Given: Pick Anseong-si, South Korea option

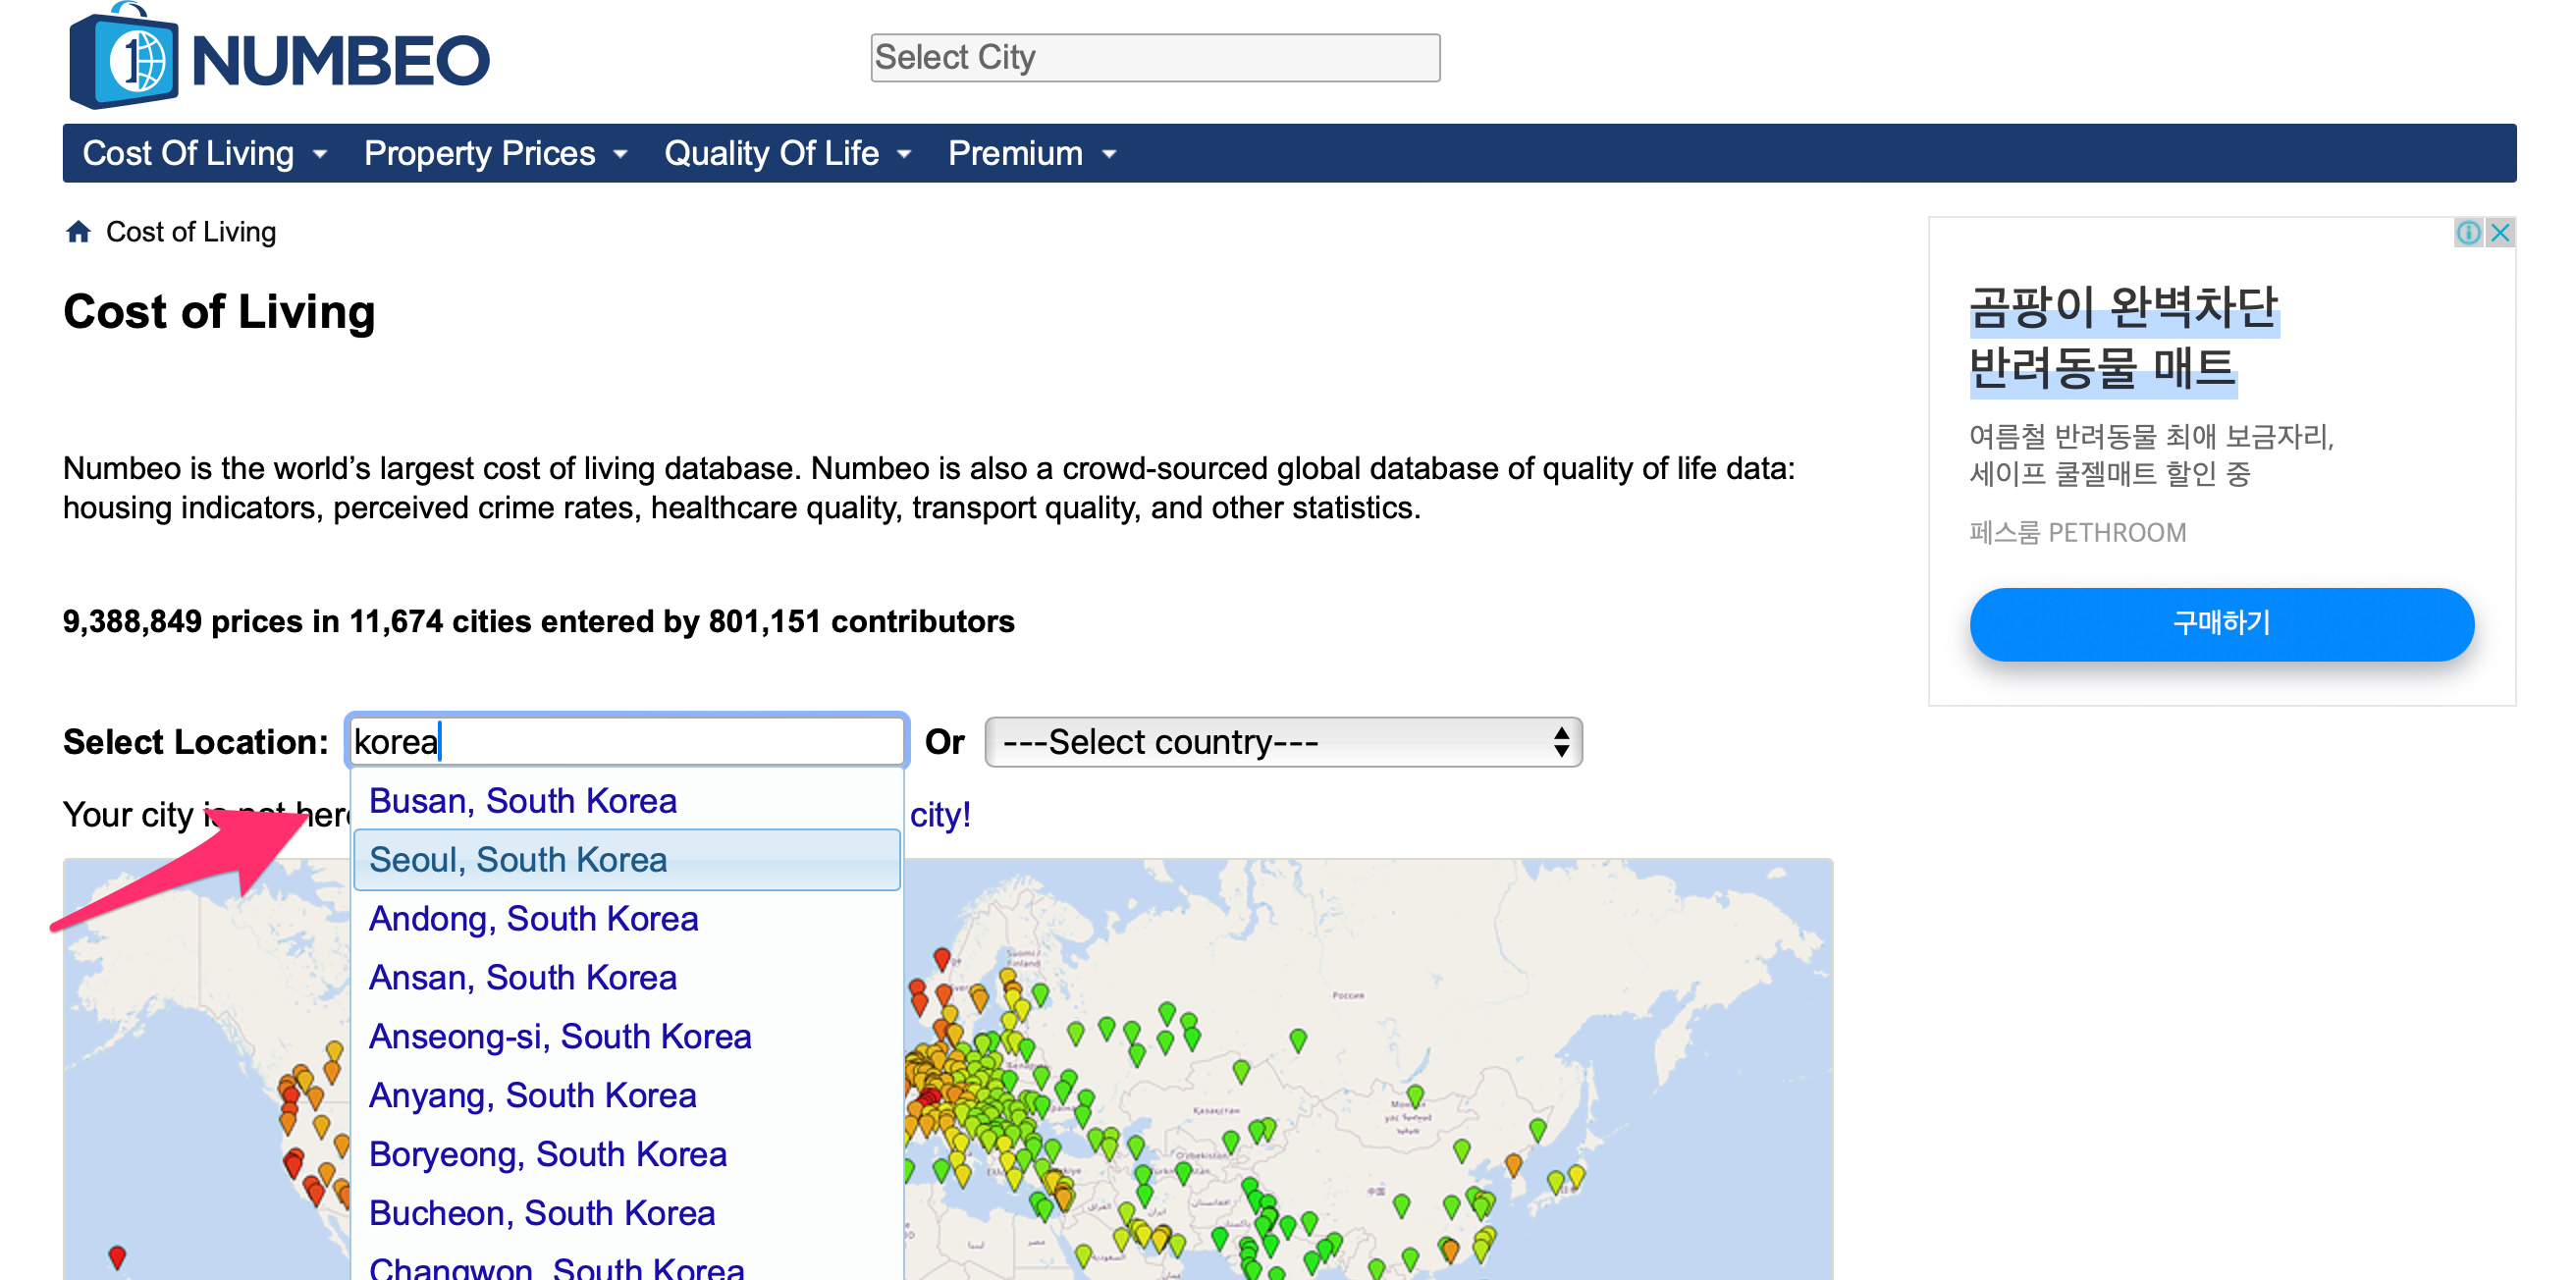Looking at the screenshot, I should (560, 1037).
